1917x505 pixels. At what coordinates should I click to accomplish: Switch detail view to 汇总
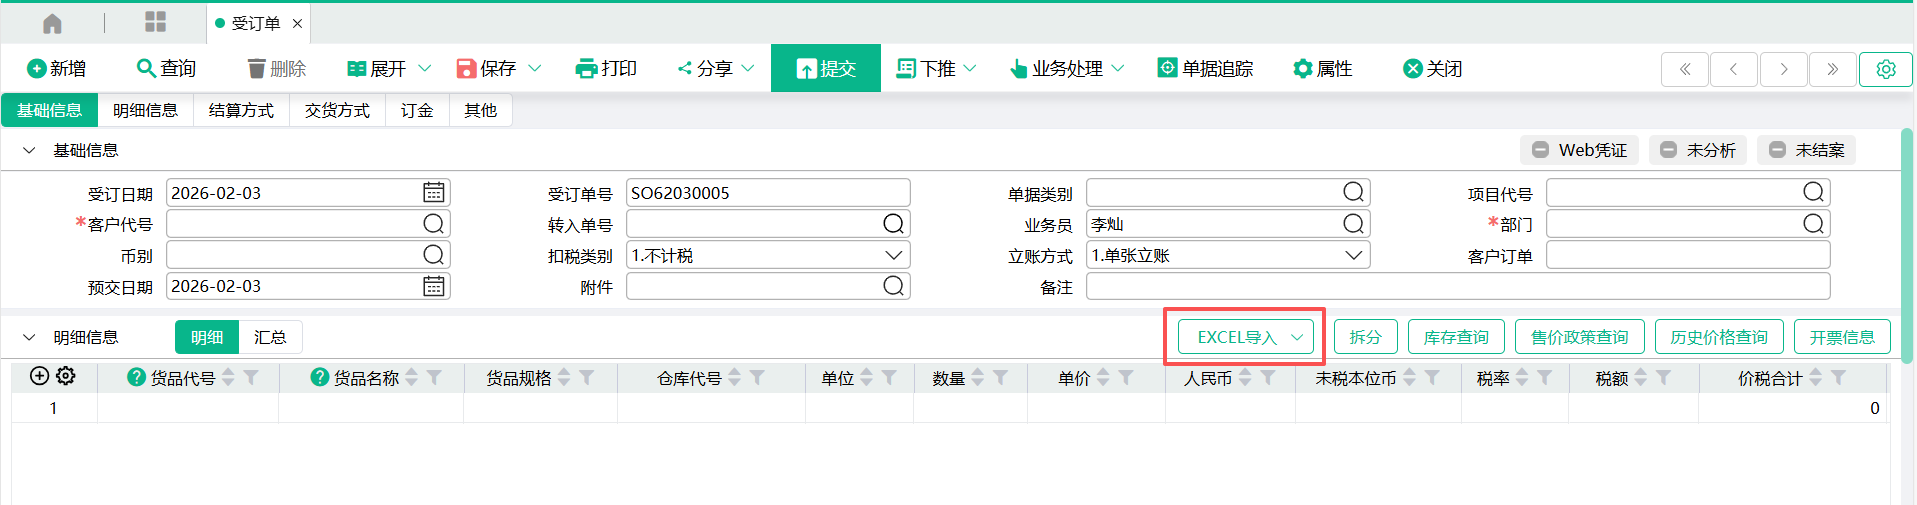[270, 337]
